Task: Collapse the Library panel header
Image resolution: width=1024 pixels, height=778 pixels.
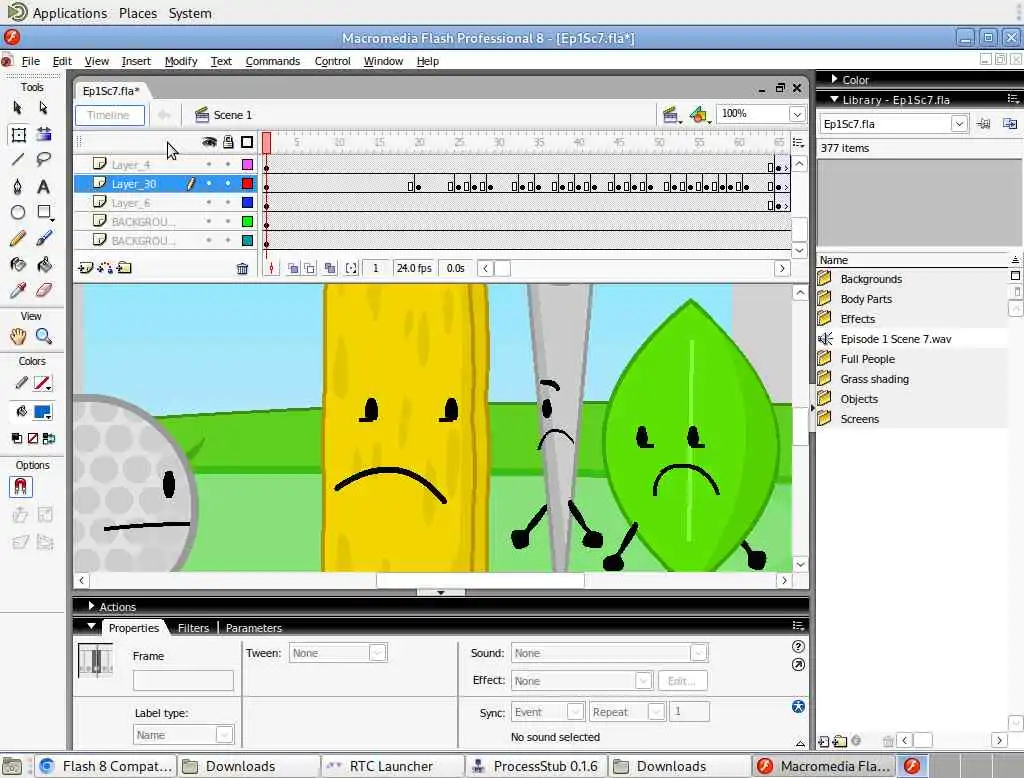Action: [x=834, y=99]
